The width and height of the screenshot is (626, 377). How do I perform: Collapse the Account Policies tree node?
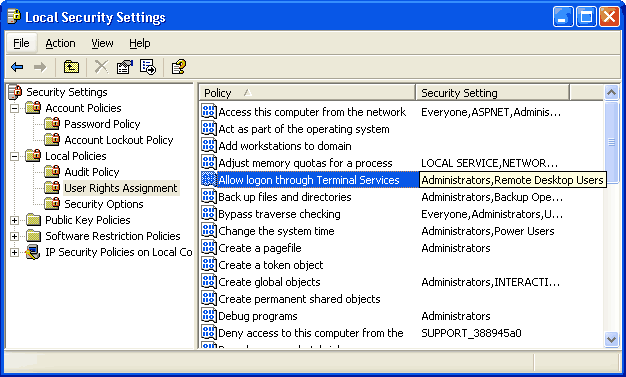(14, 108)
